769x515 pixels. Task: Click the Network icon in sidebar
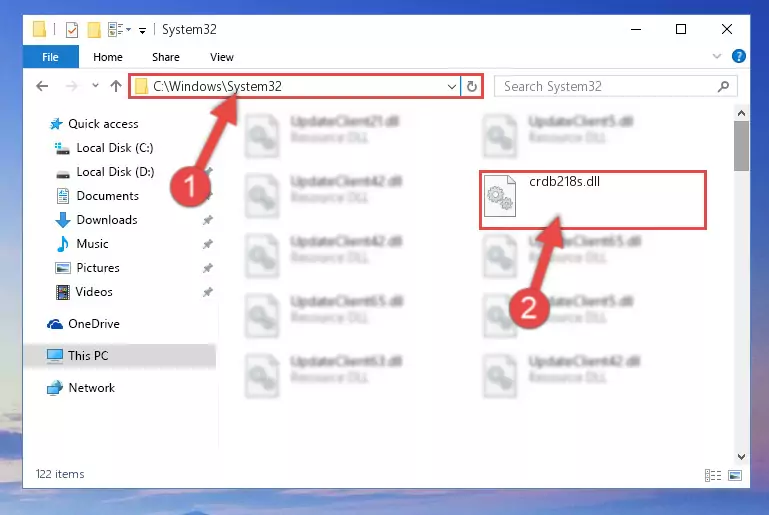pyautogui.click(x=55, y=387)
